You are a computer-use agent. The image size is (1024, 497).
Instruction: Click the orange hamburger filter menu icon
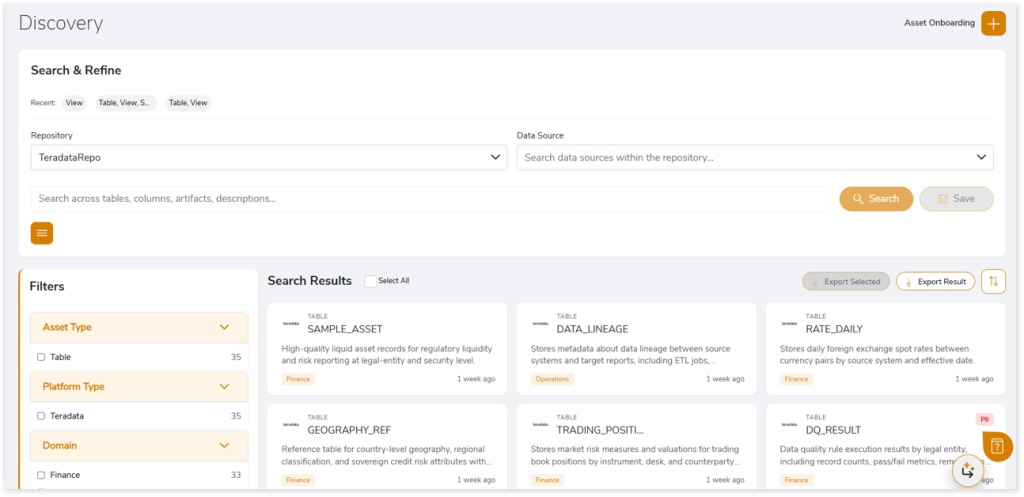42,233
